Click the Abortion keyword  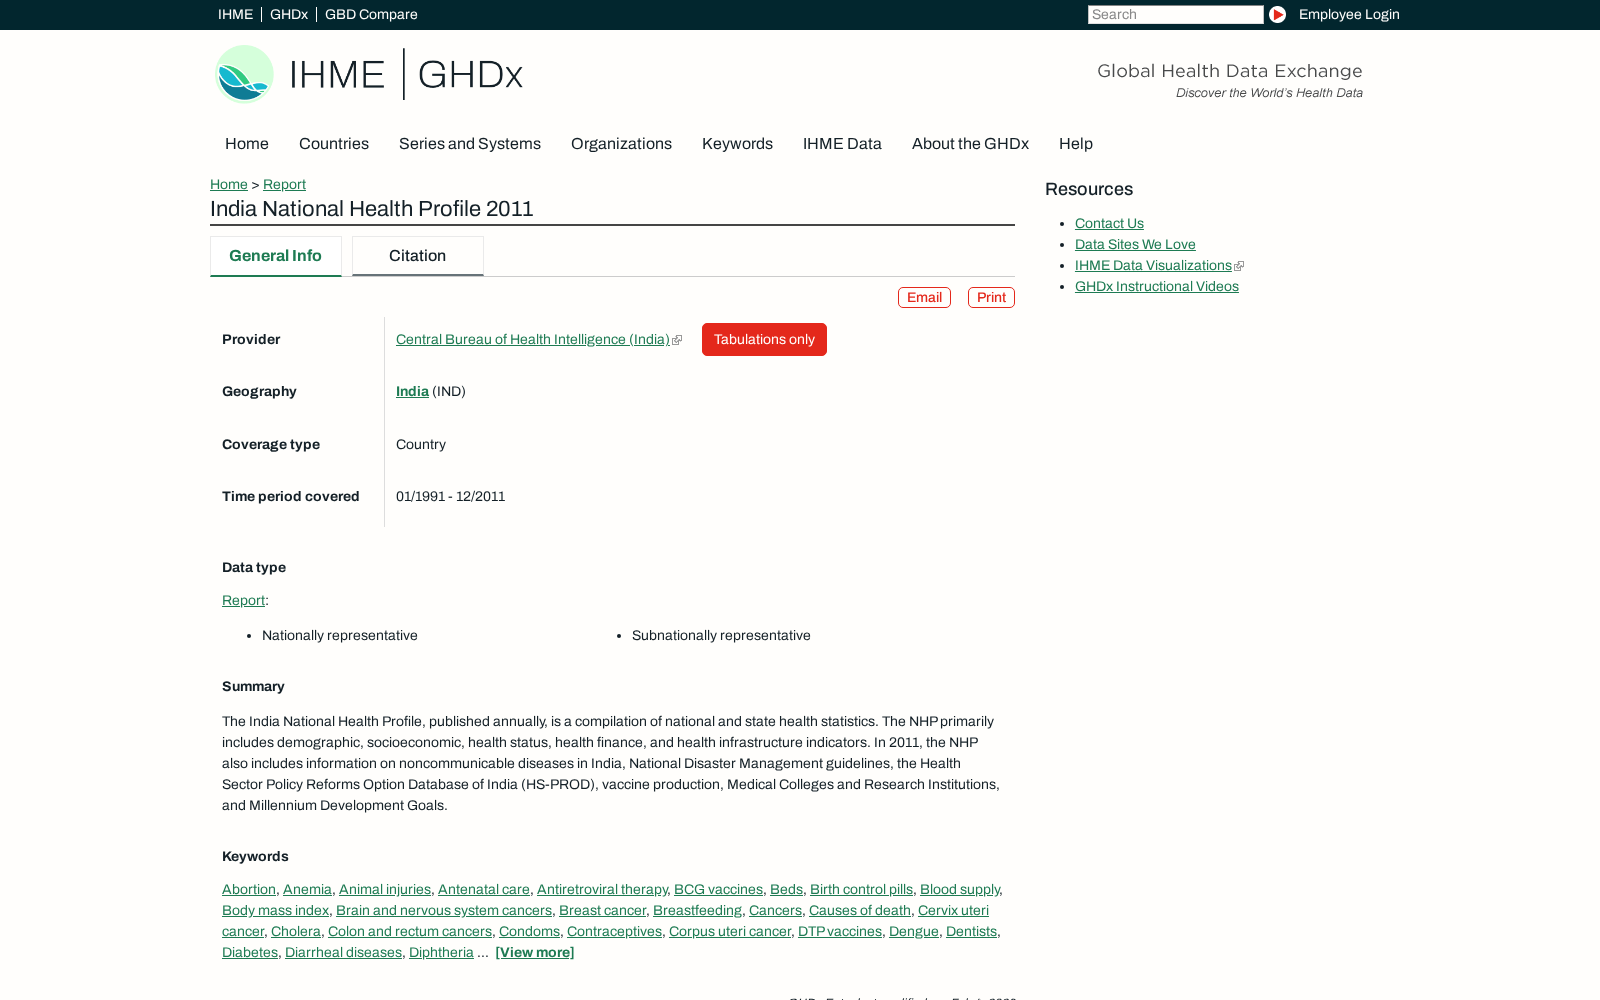(249, 889)
